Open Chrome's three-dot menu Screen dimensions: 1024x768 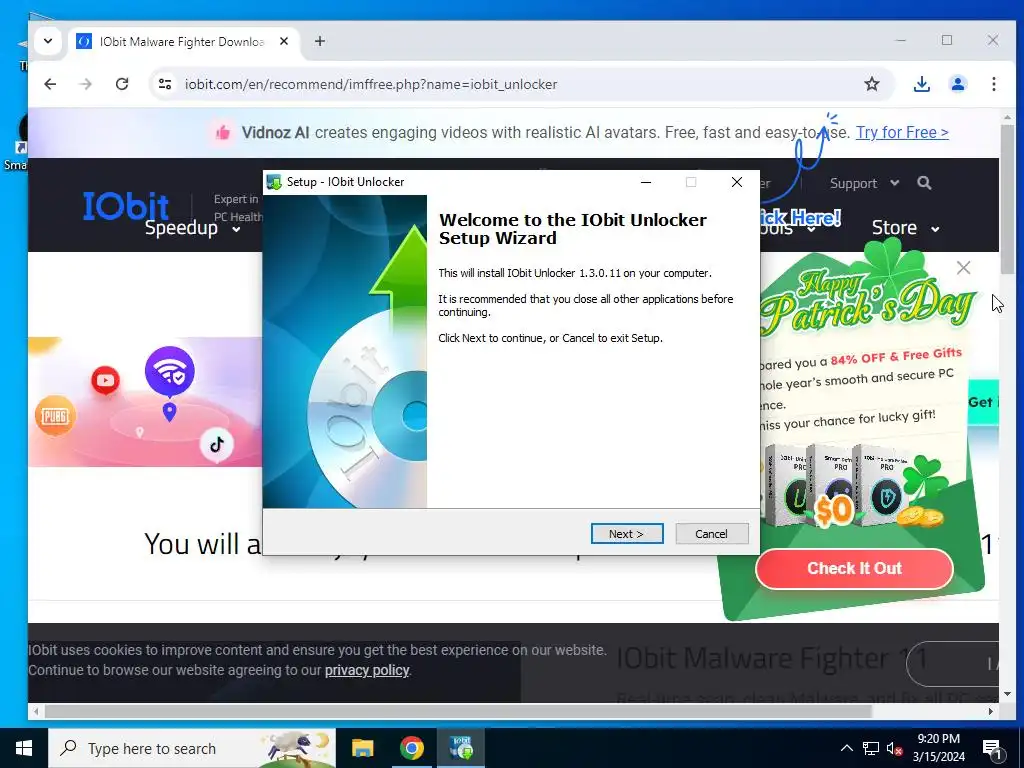coord(993,84)
